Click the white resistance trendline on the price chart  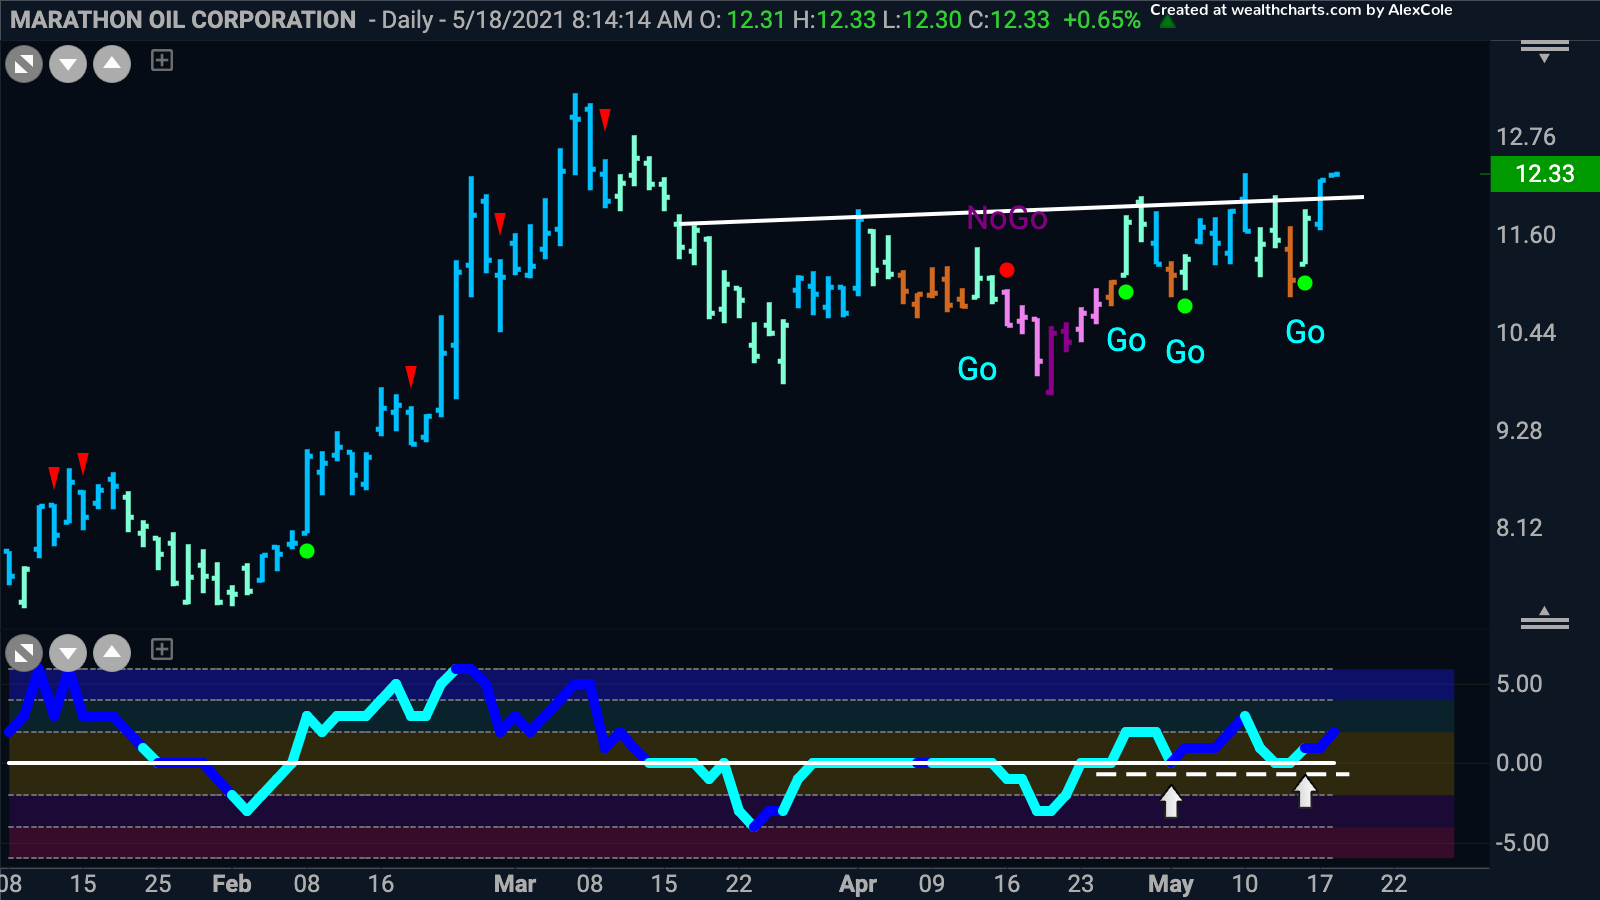[x=1020, y=210]
